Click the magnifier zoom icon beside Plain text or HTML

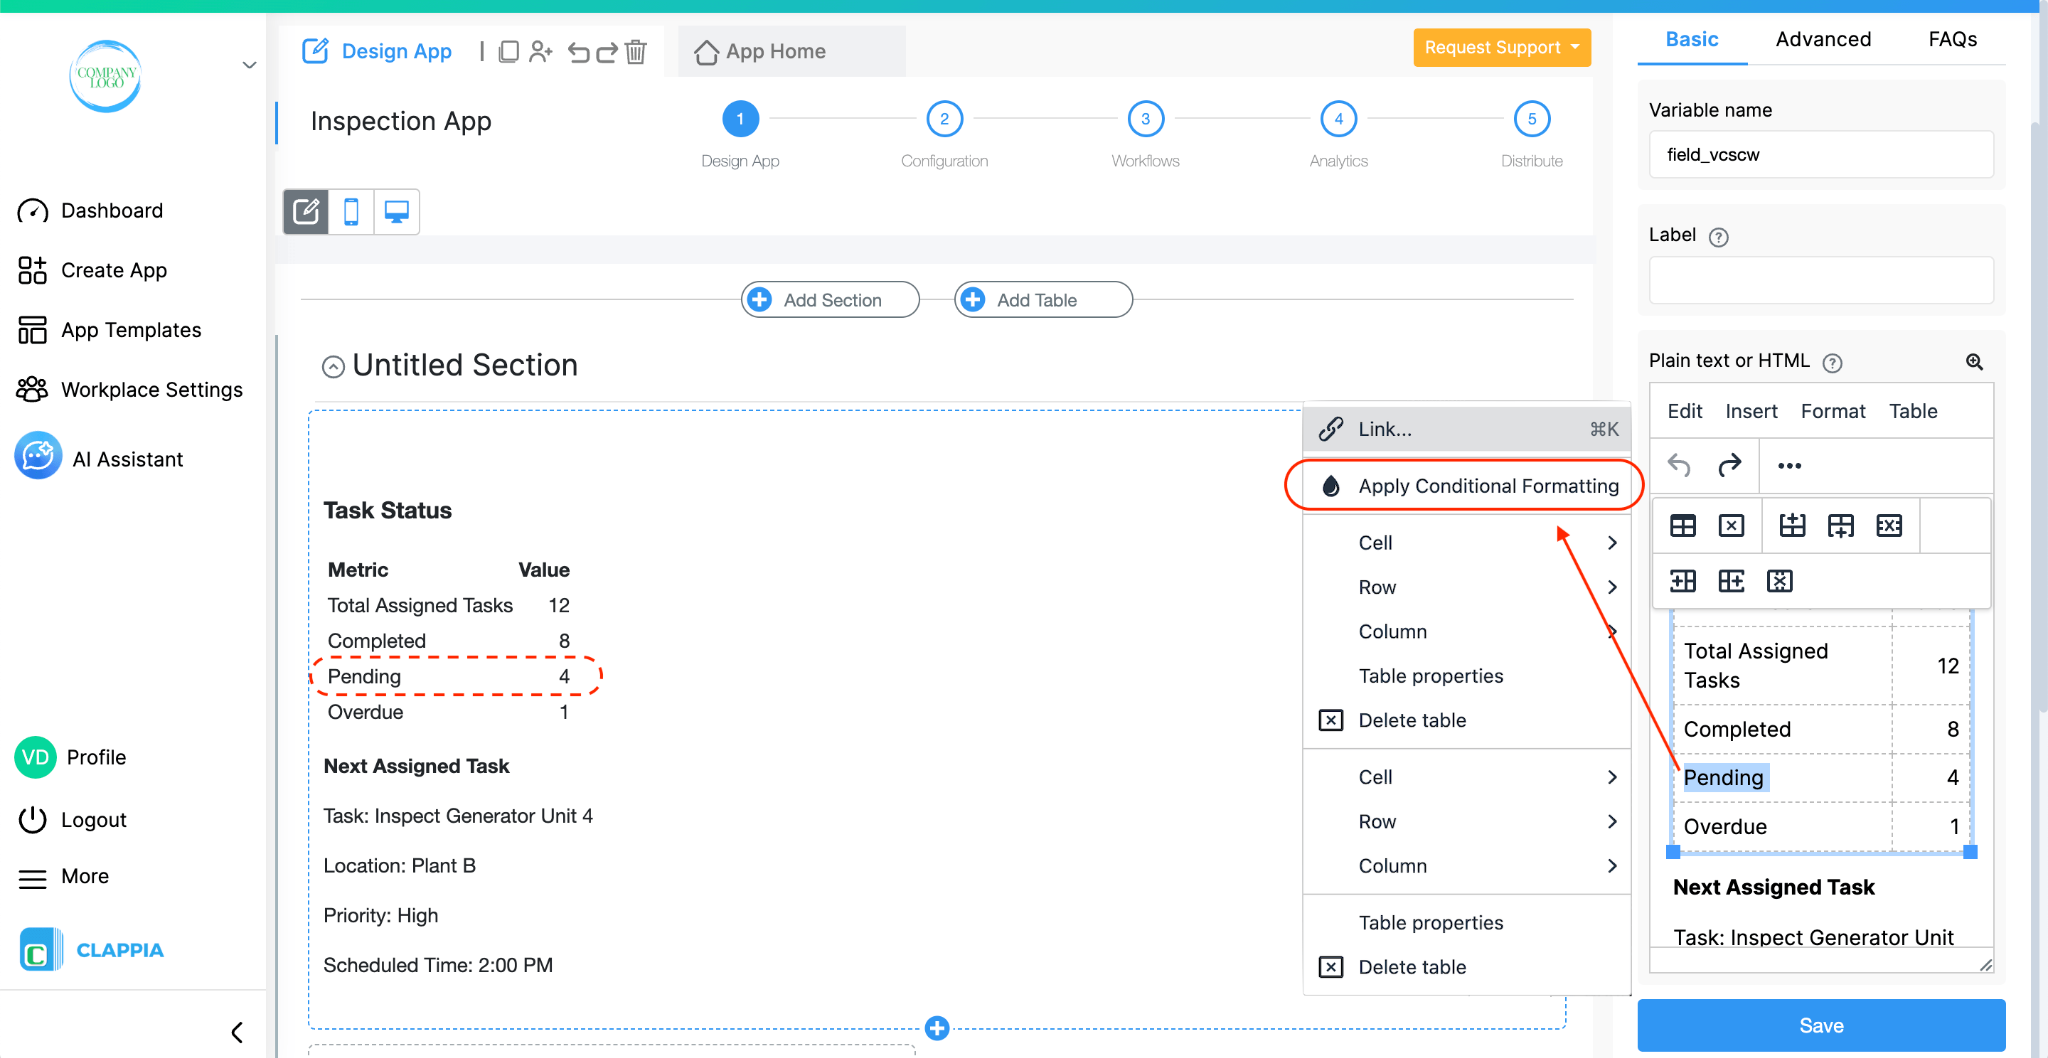(1974, 362)
